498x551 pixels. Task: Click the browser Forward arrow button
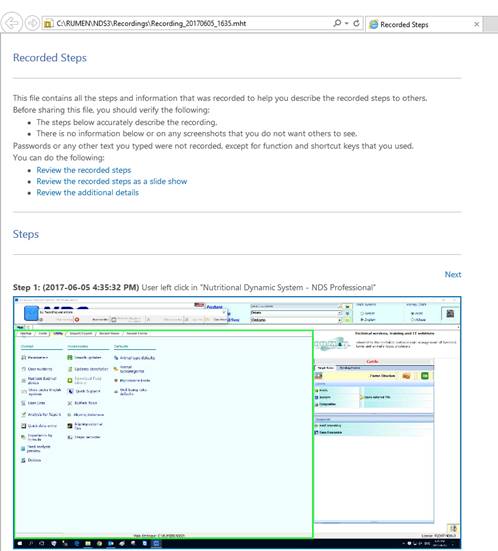click(32, 24)
